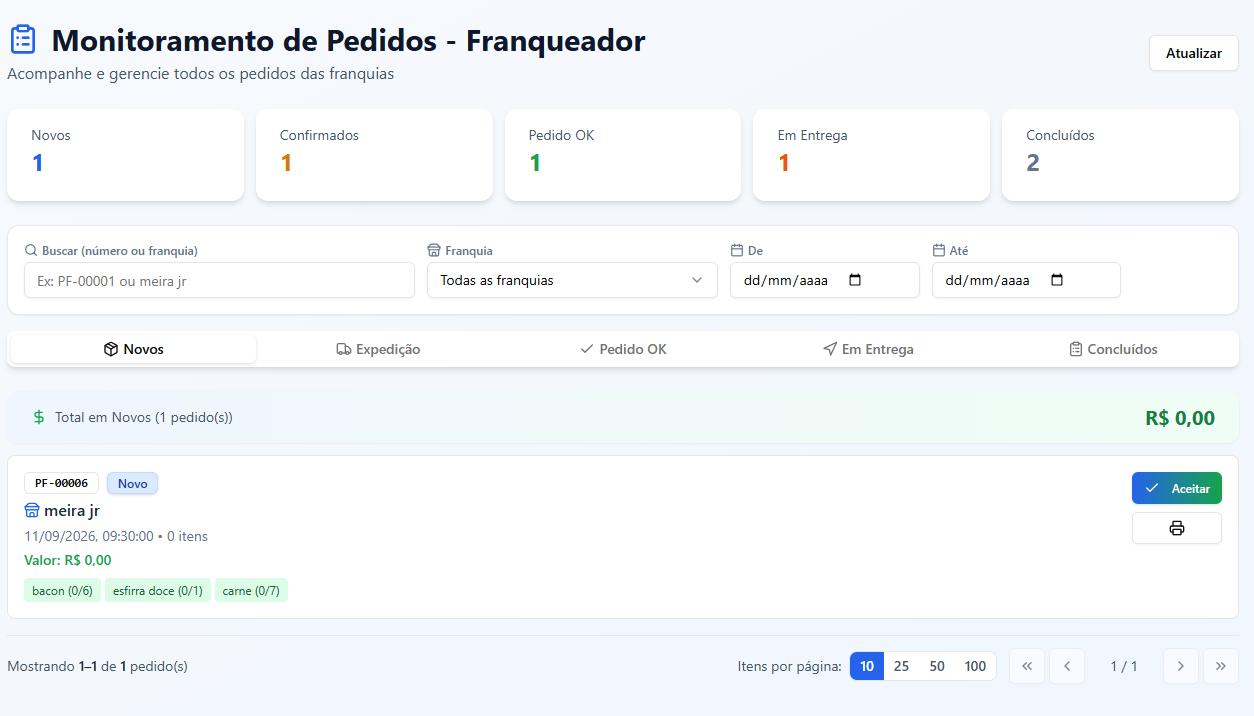Viewport: 1254px width, 716px height.
Task: Click the bacon (0/6) item tag
Action: (x=62, y=590)
